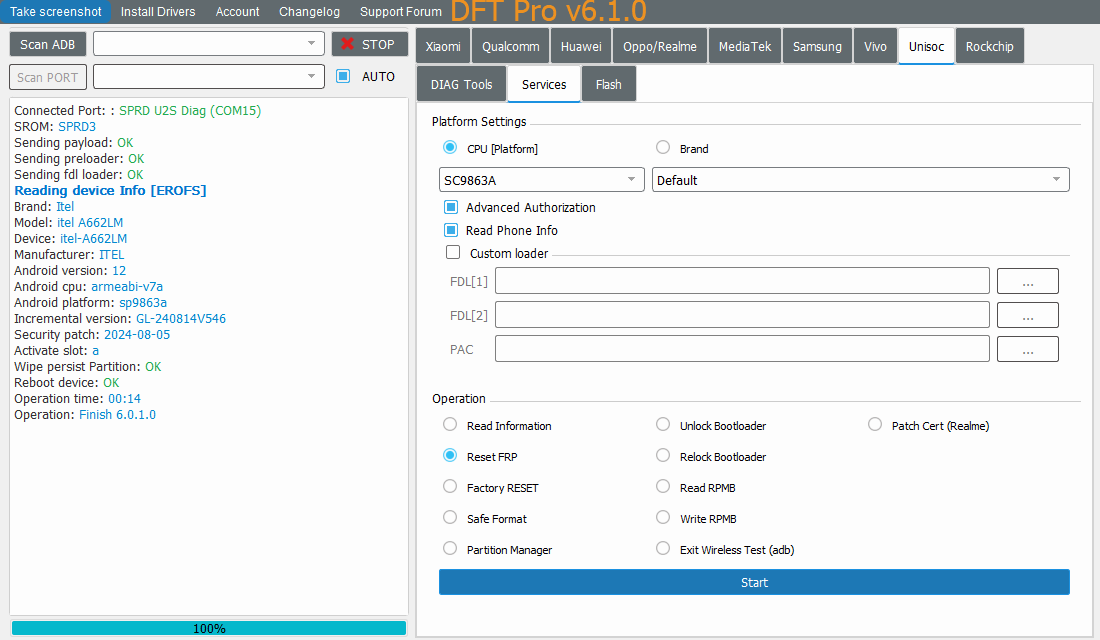Browse for FDL[2] loader file

click(x=1027, y=315)
